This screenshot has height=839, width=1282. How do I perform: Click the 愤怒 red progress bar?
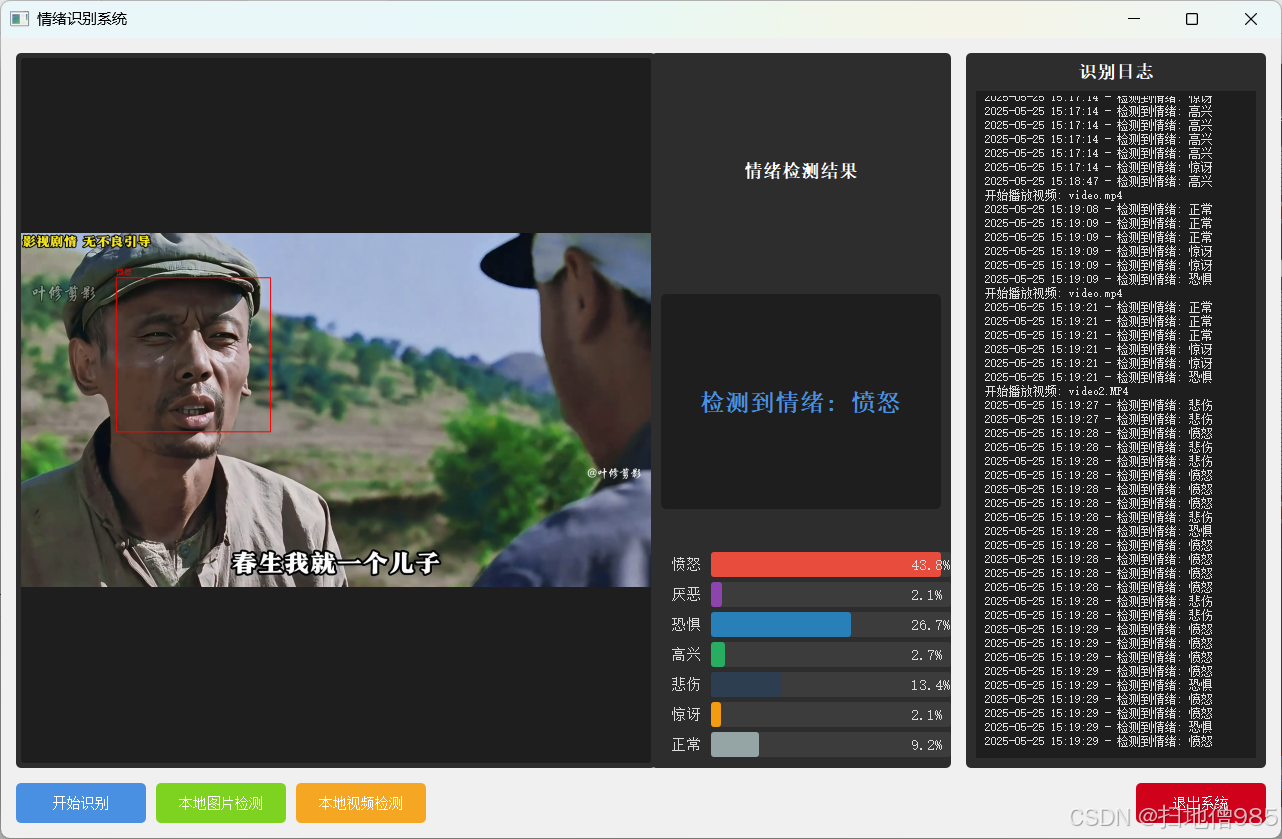pos(830,565)
